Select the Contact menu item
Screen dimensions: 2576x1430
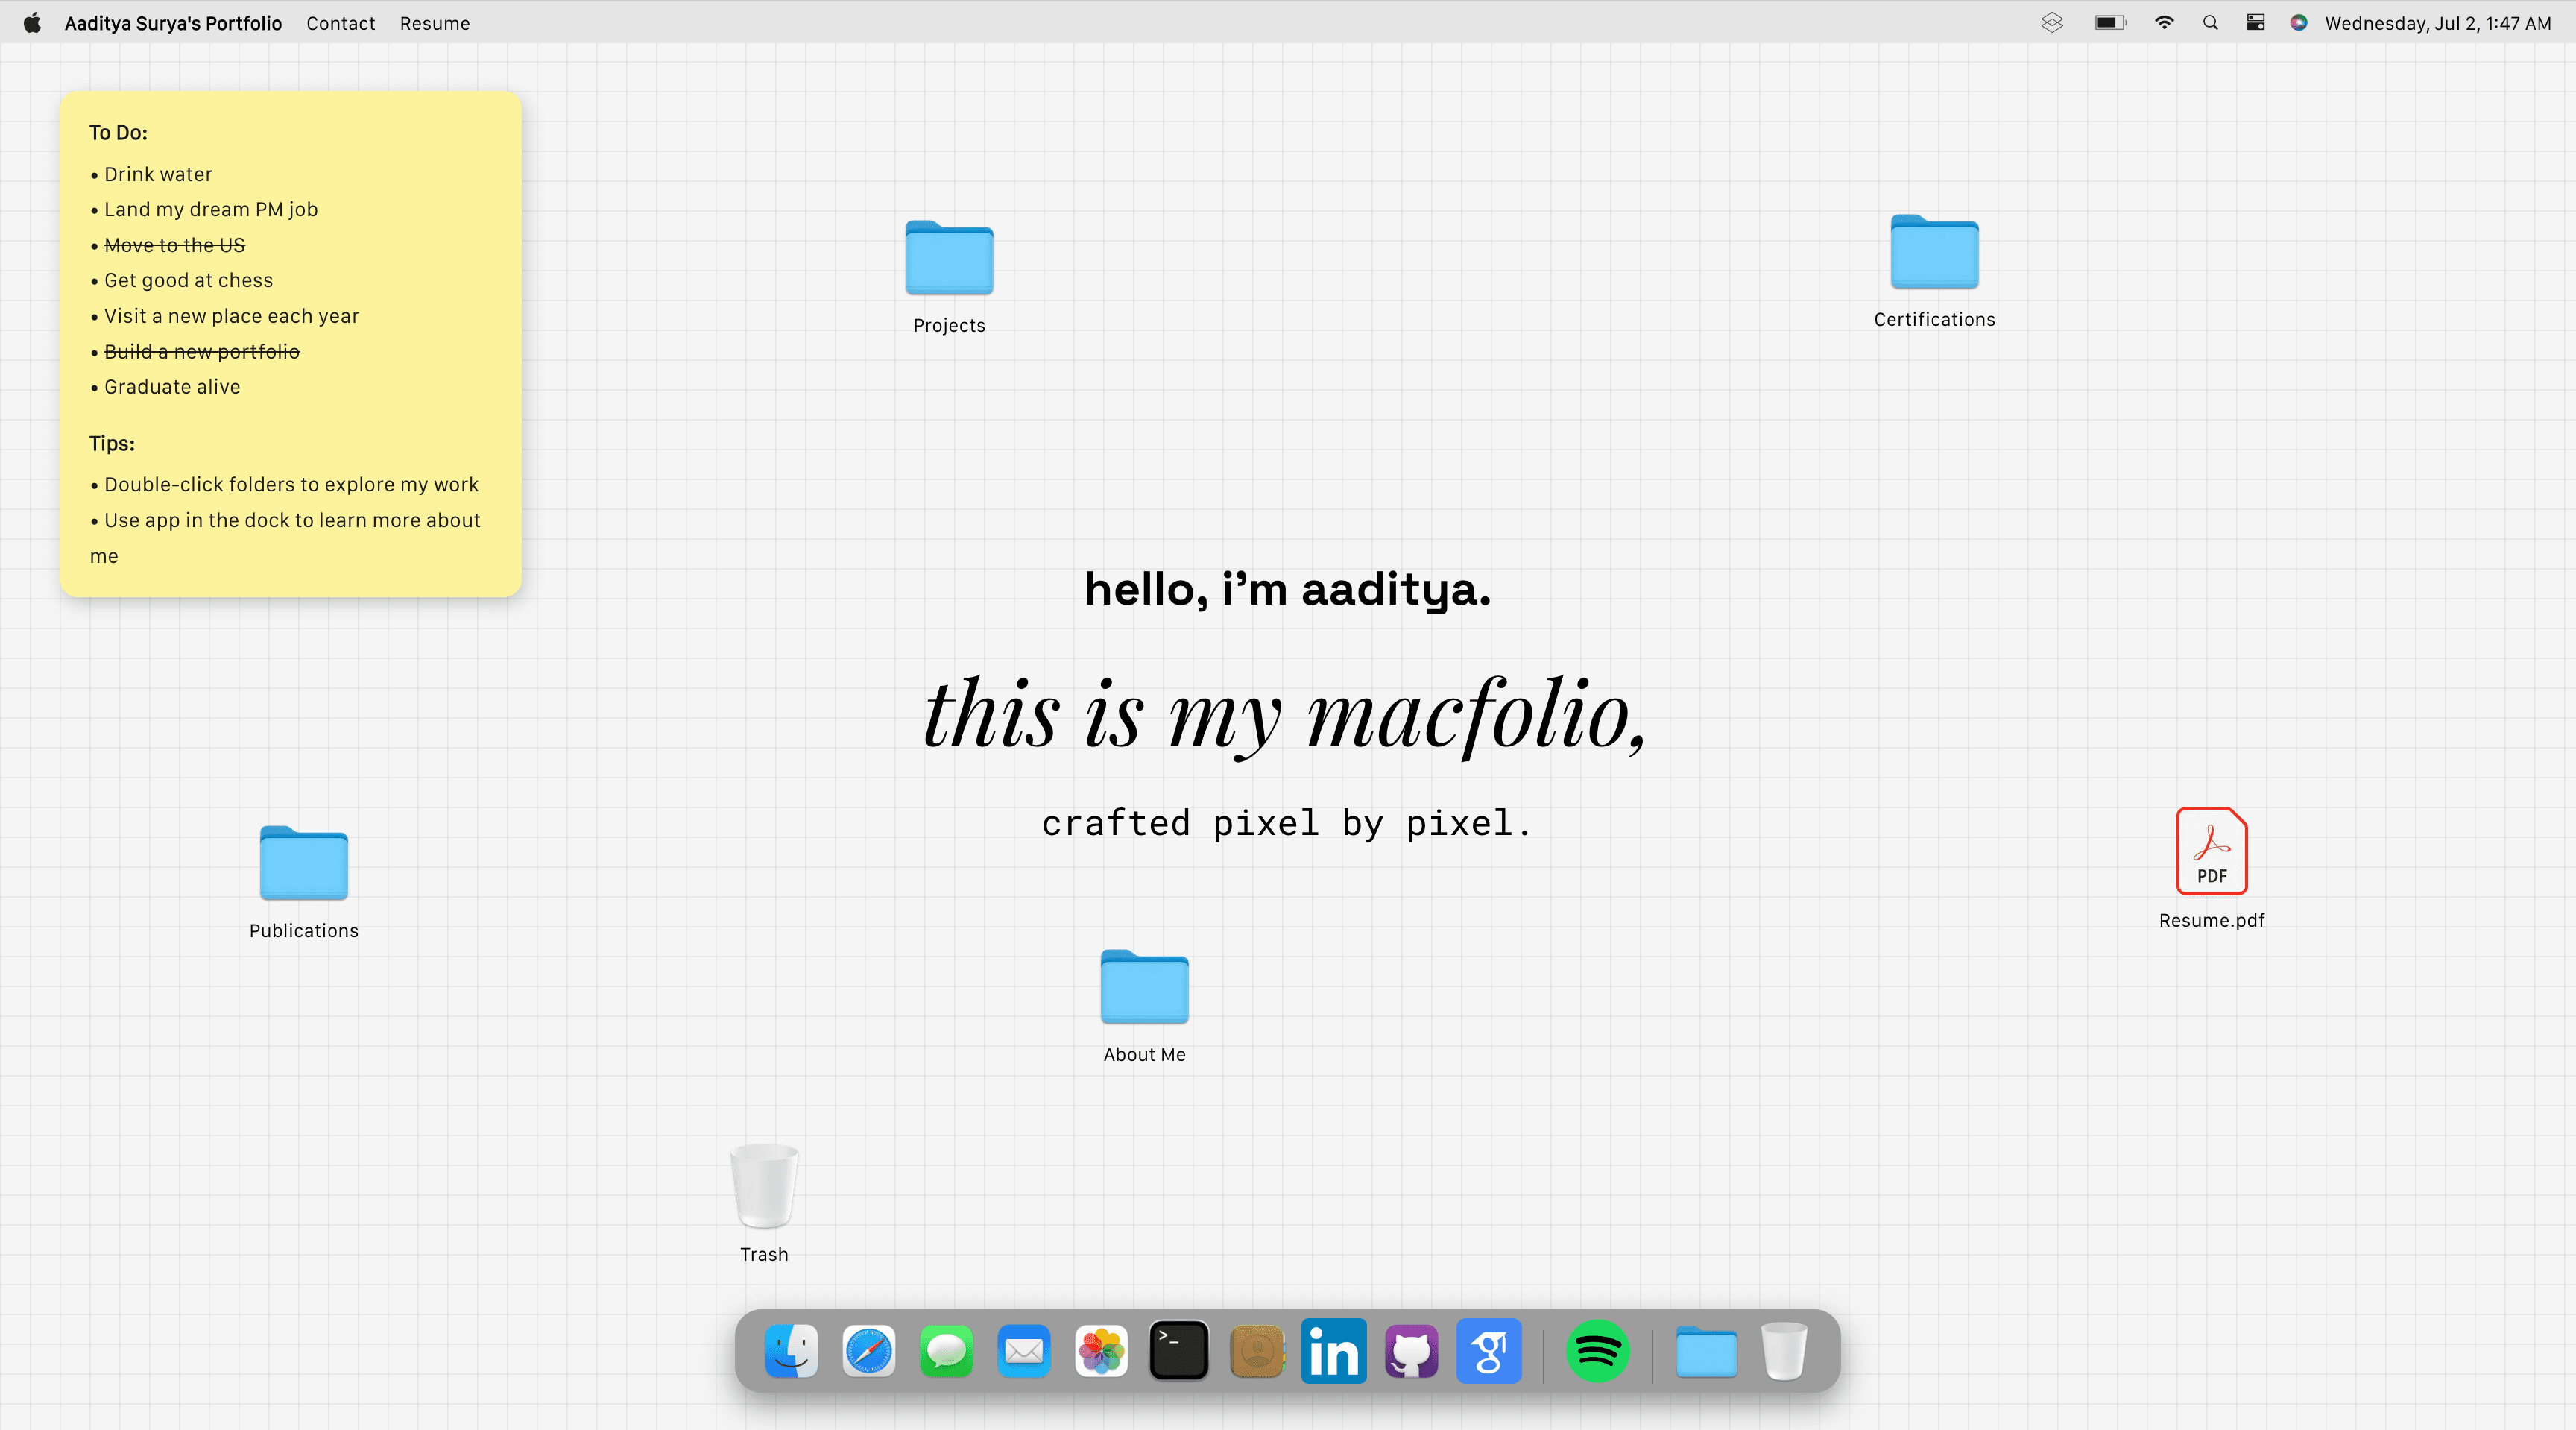click(340, 22)
